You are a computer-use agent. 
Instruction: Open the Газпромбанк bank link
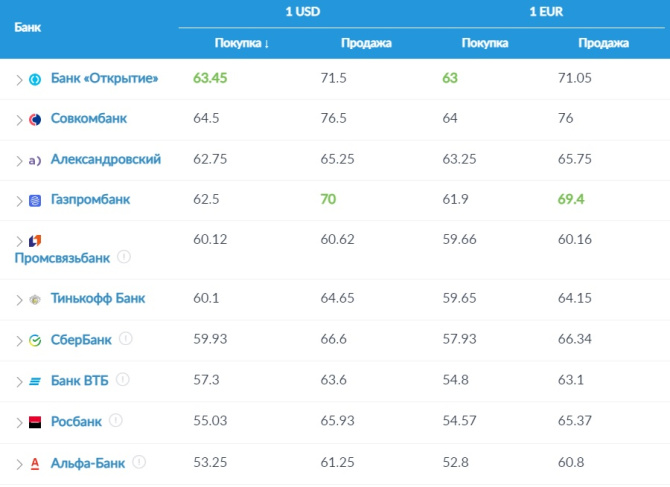(90, 200)
